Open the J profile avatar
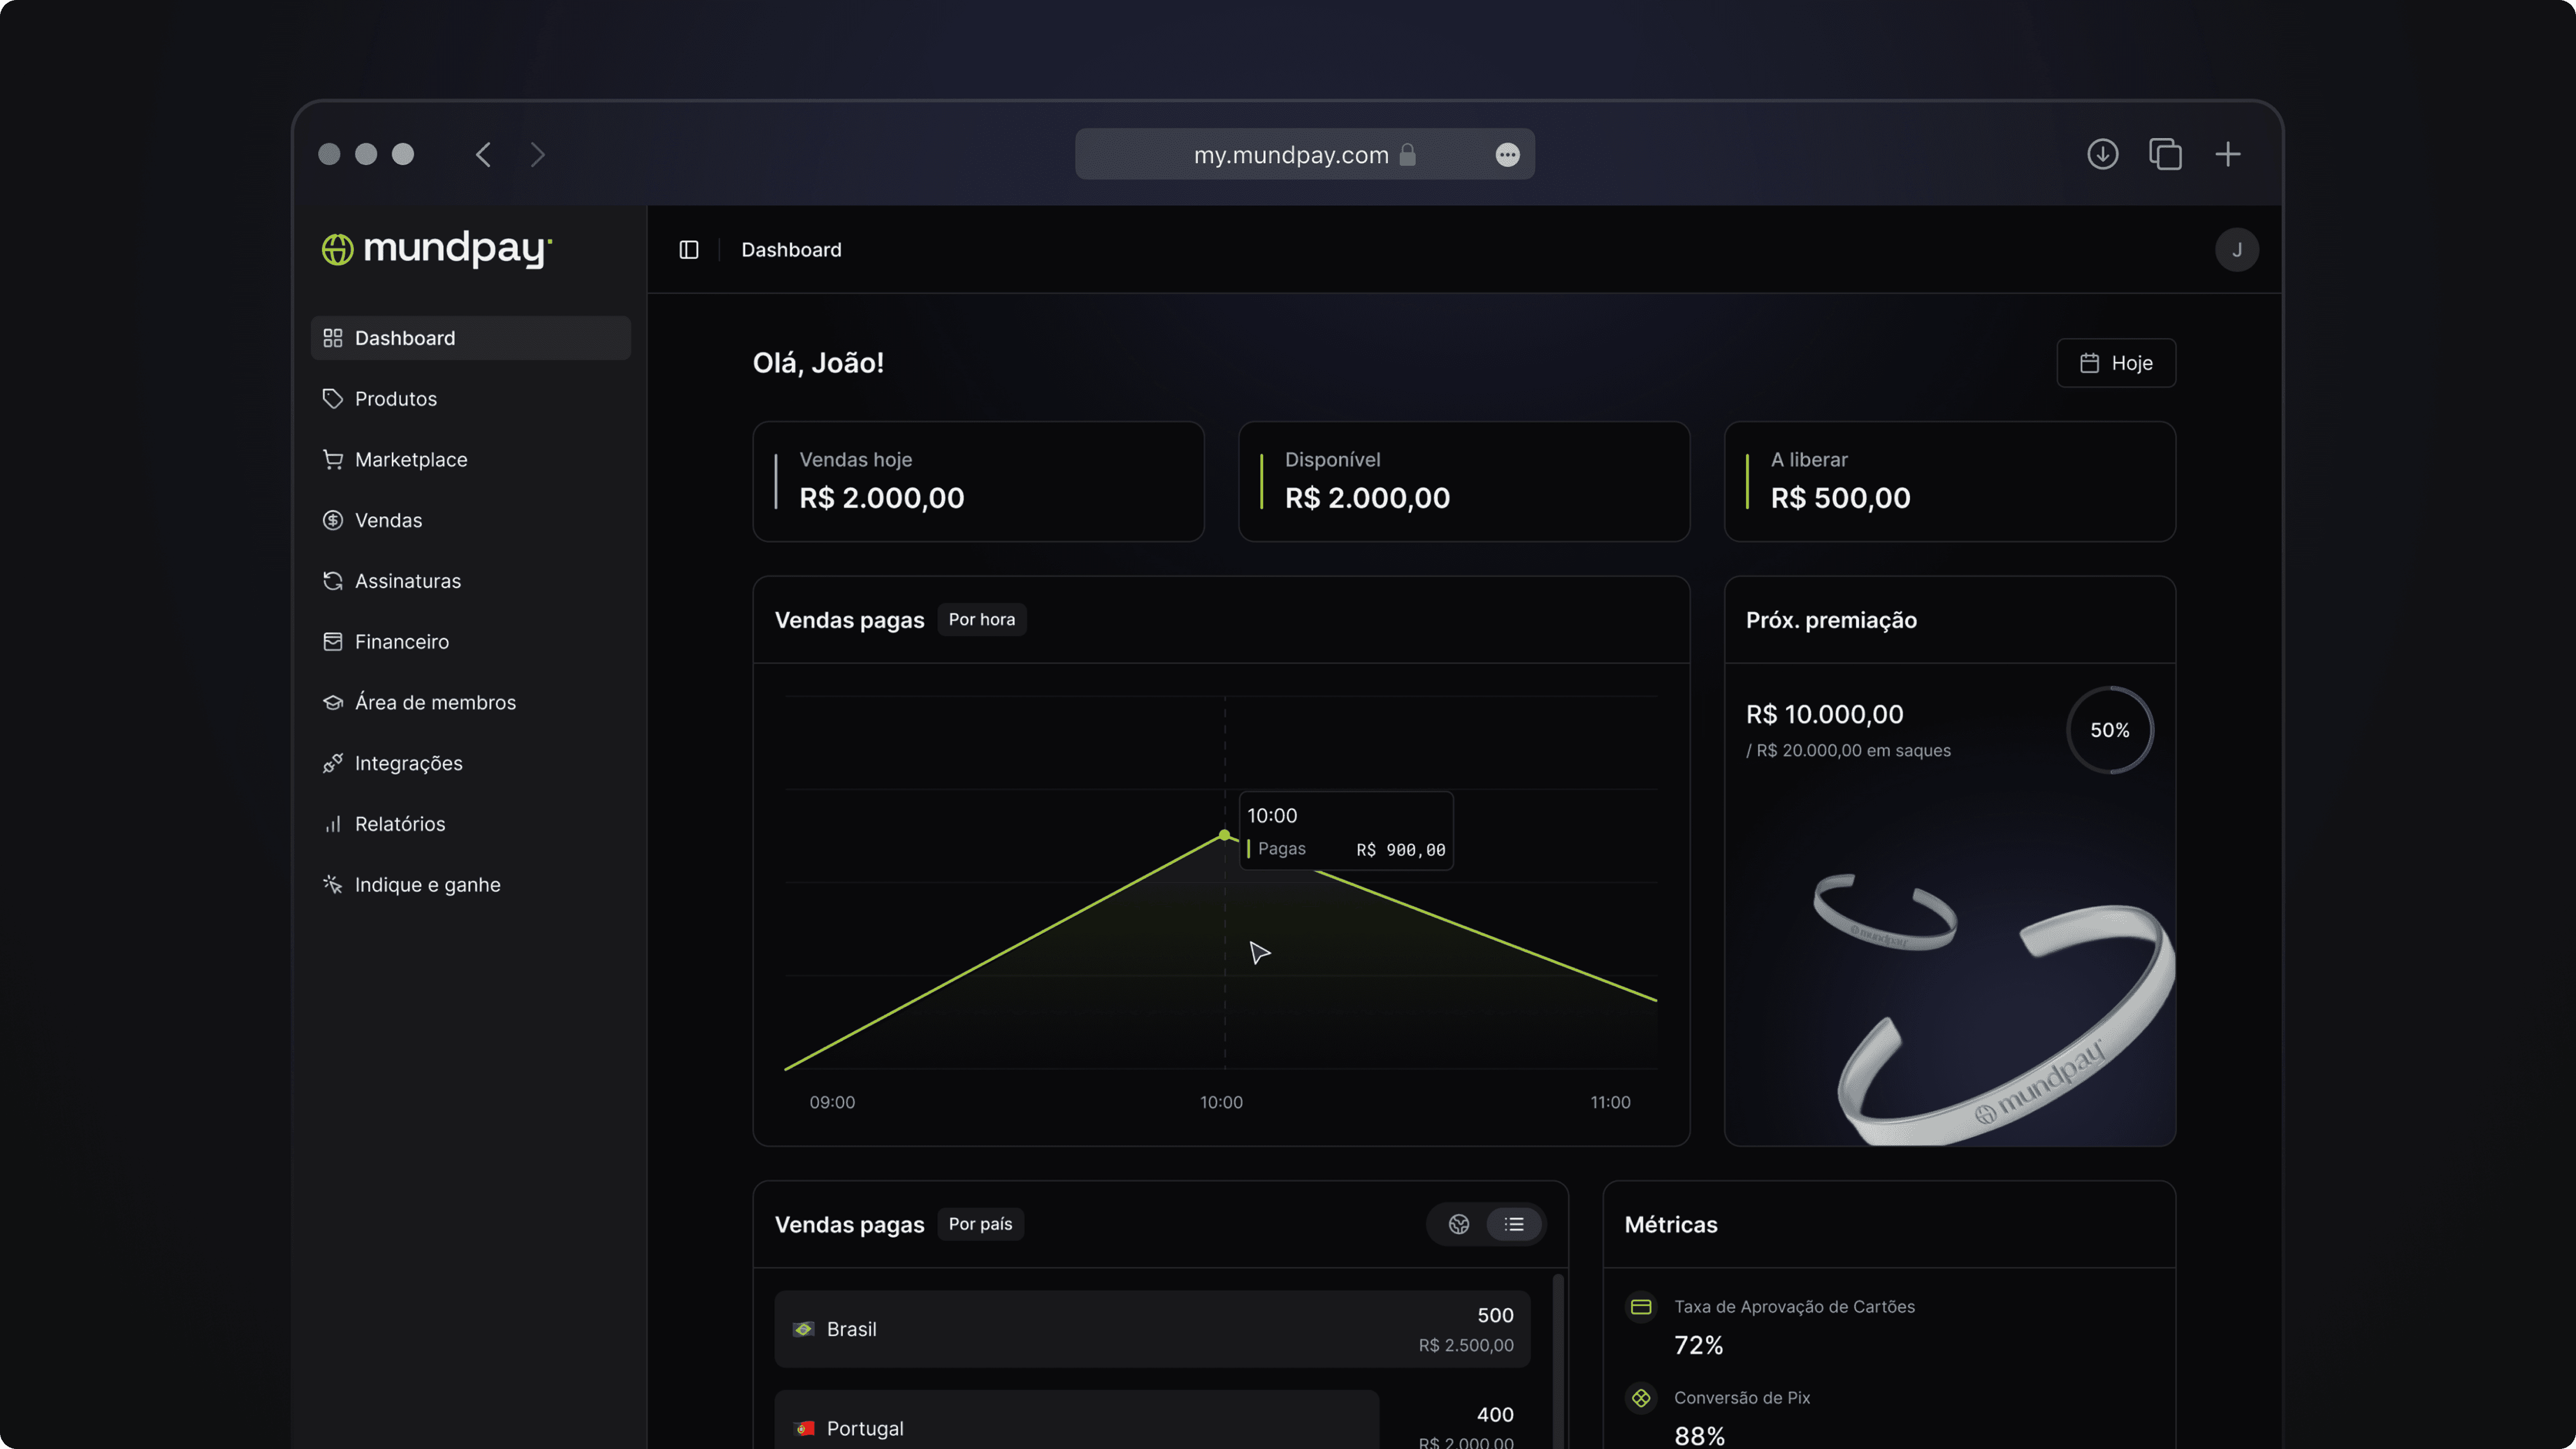 (2238, 249)
